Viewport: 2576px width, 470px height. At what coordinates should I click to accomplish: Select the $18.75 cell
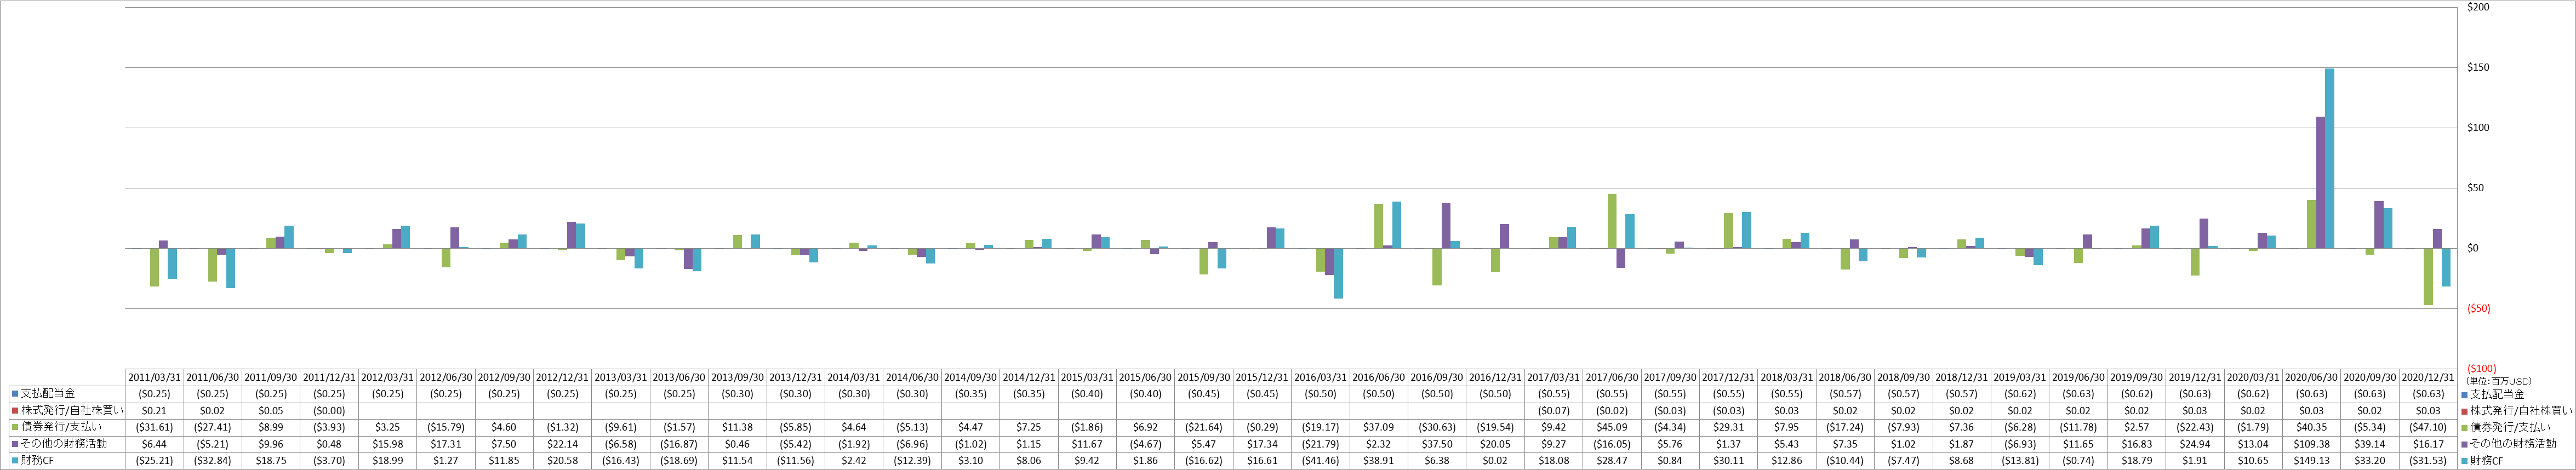(271, 461)
